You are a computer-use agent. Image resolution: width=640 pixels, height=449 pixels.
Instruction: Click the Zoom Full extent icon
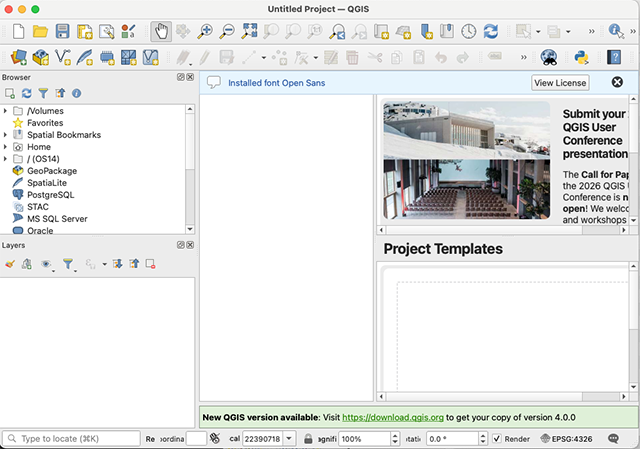point(249,31)
